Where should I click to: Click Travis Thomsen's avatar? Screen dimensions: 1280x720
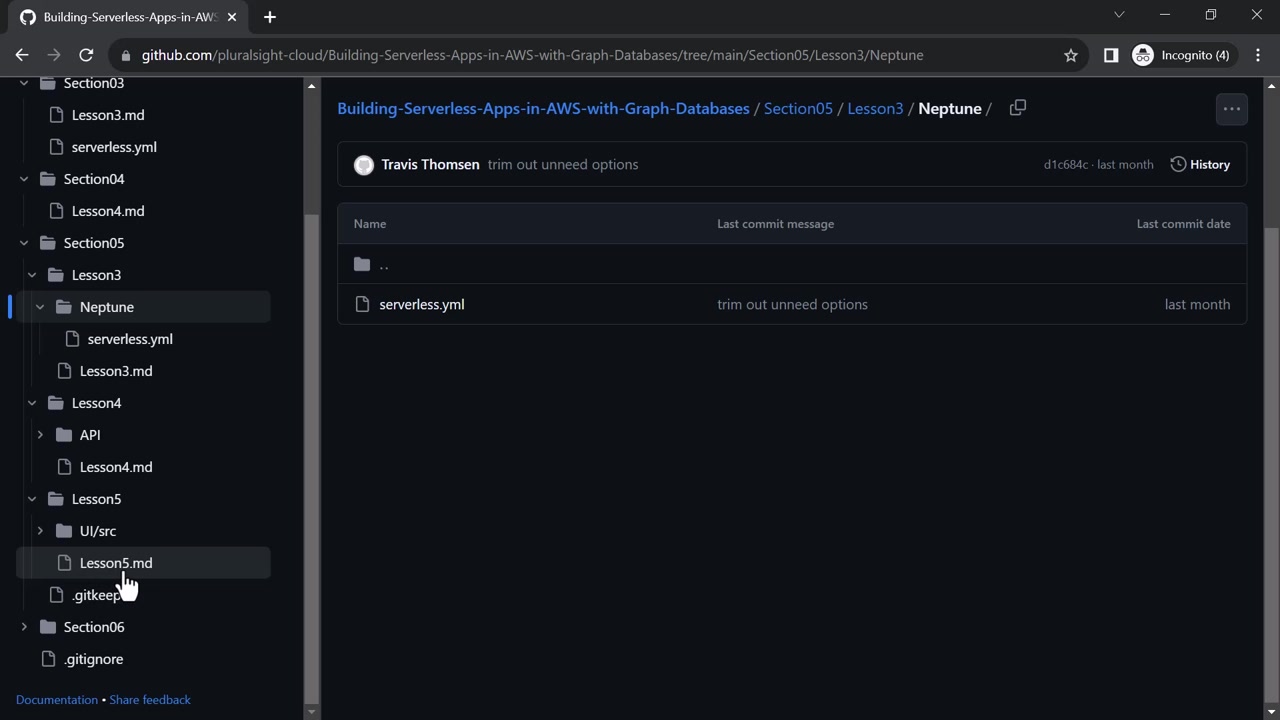point(364,165)
